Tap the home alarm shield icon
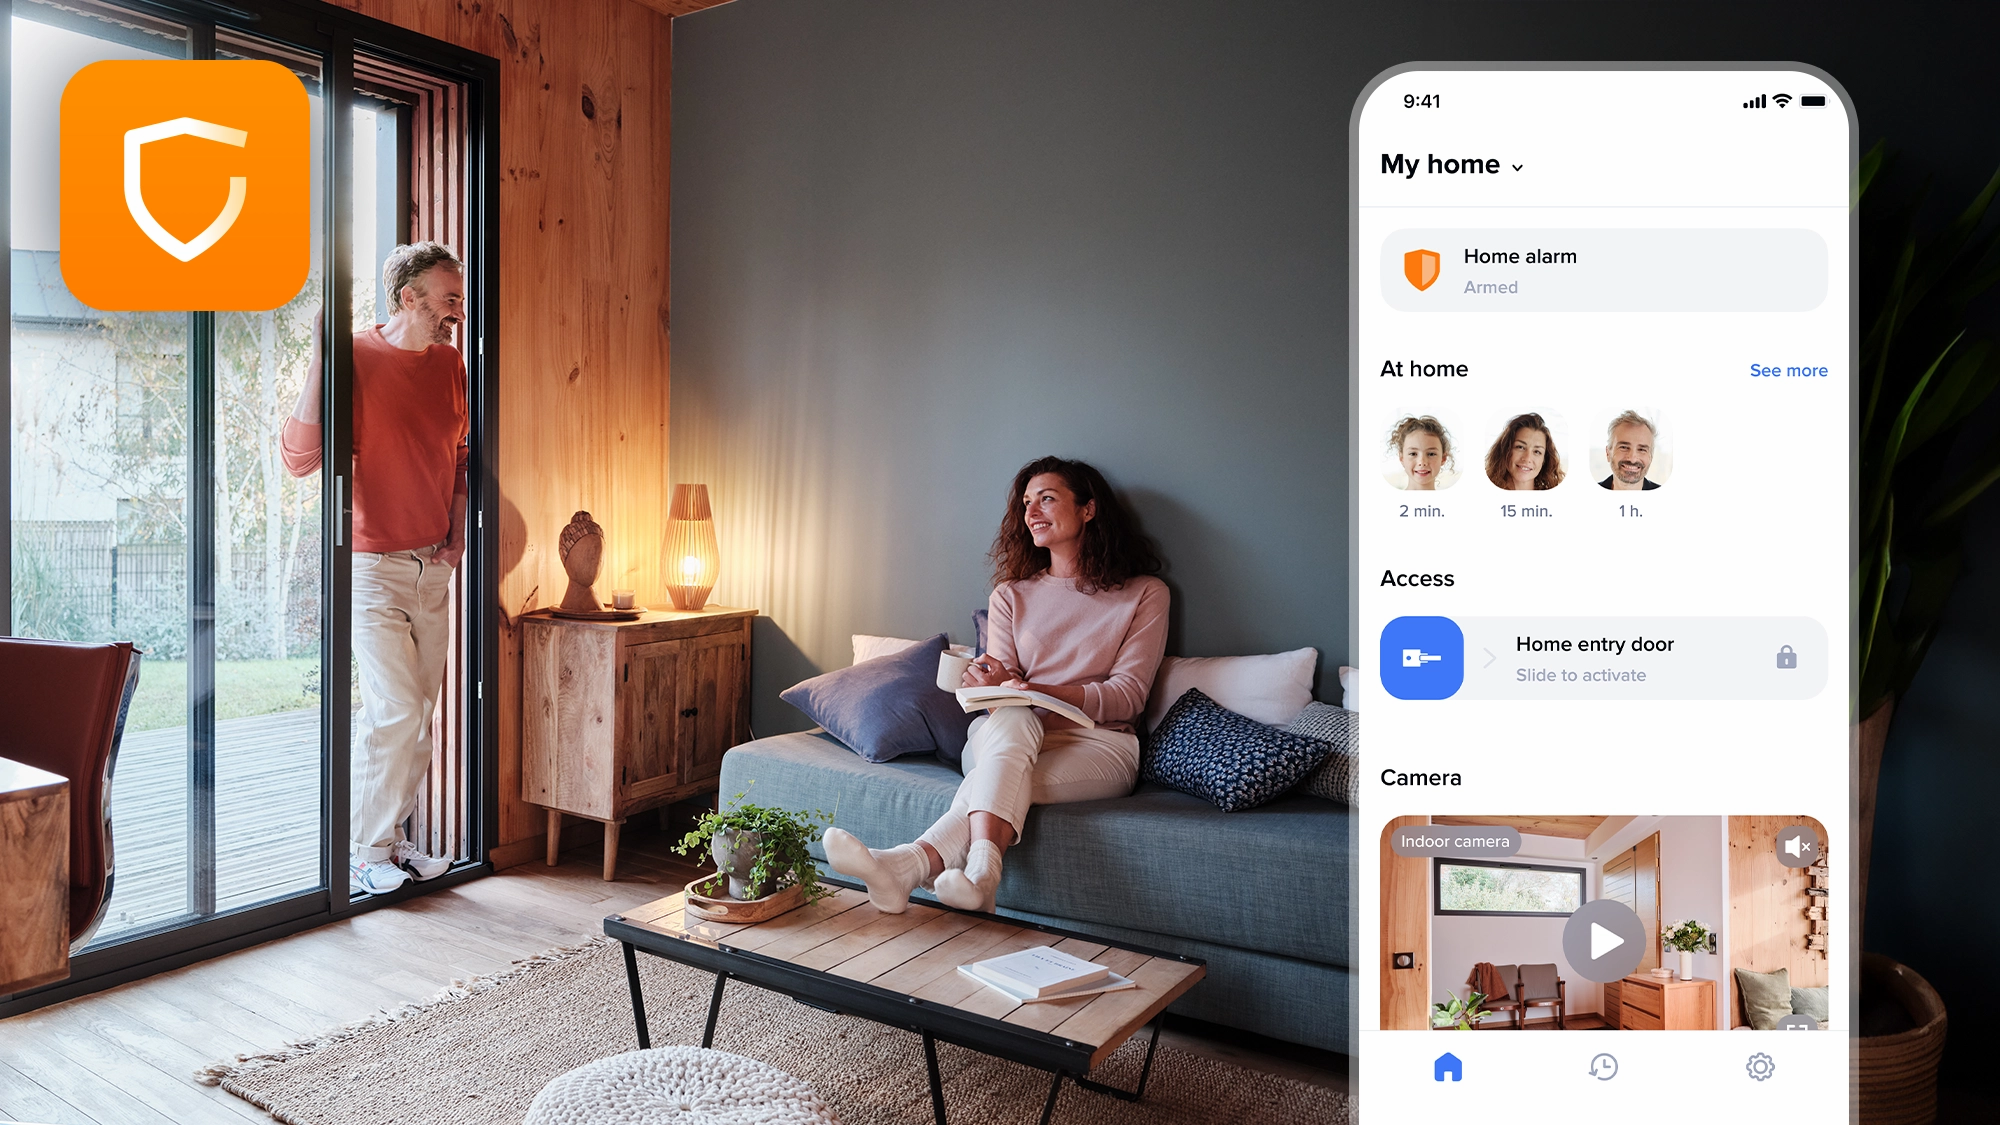Image resolution: width=2000 pixels, height=1125 pixels. click(x=1424, y=269)
